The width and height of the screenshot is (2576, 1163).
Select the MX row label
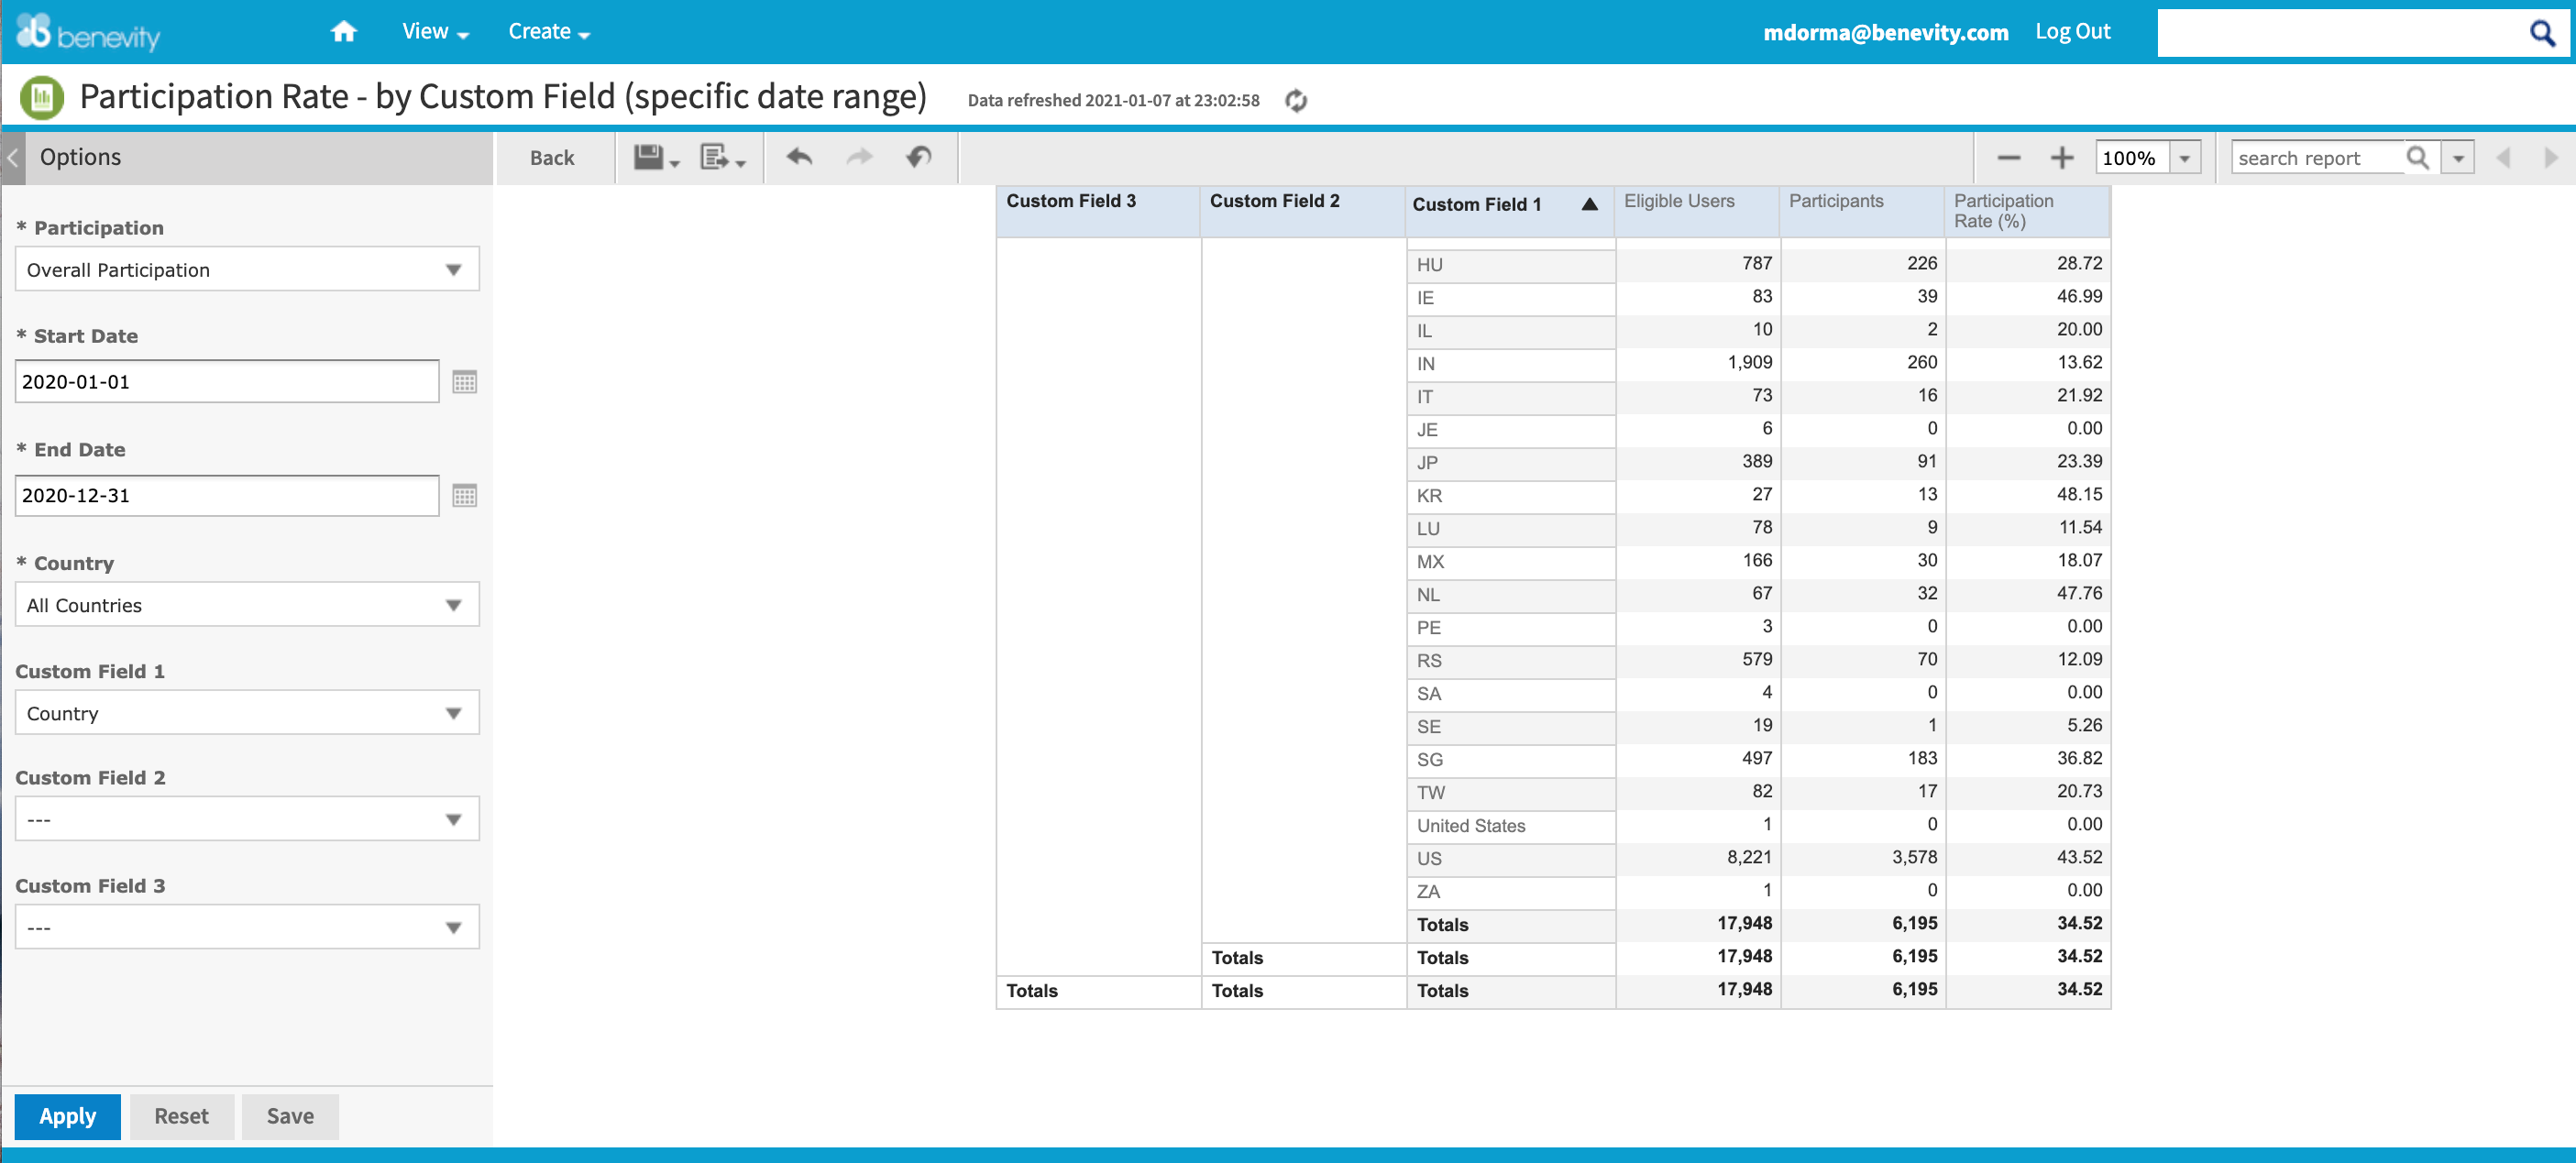tap(1510, 562)
